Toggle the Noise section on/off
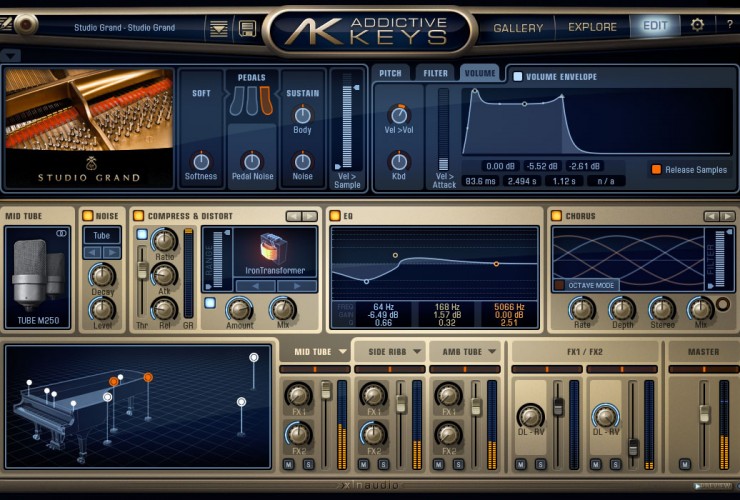Screen dimensions: 740x500 (x=88, y=216)
